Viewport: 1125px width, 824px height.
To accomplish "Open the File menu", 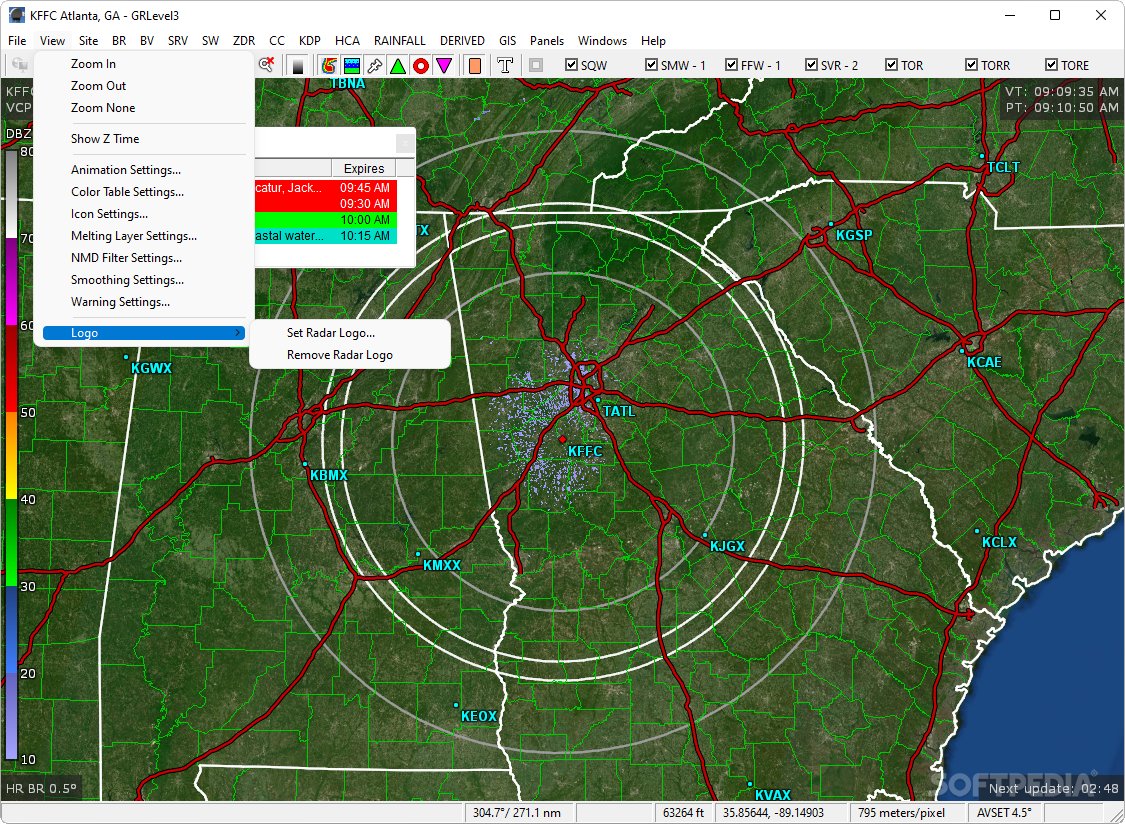I will tap(17, 41).
